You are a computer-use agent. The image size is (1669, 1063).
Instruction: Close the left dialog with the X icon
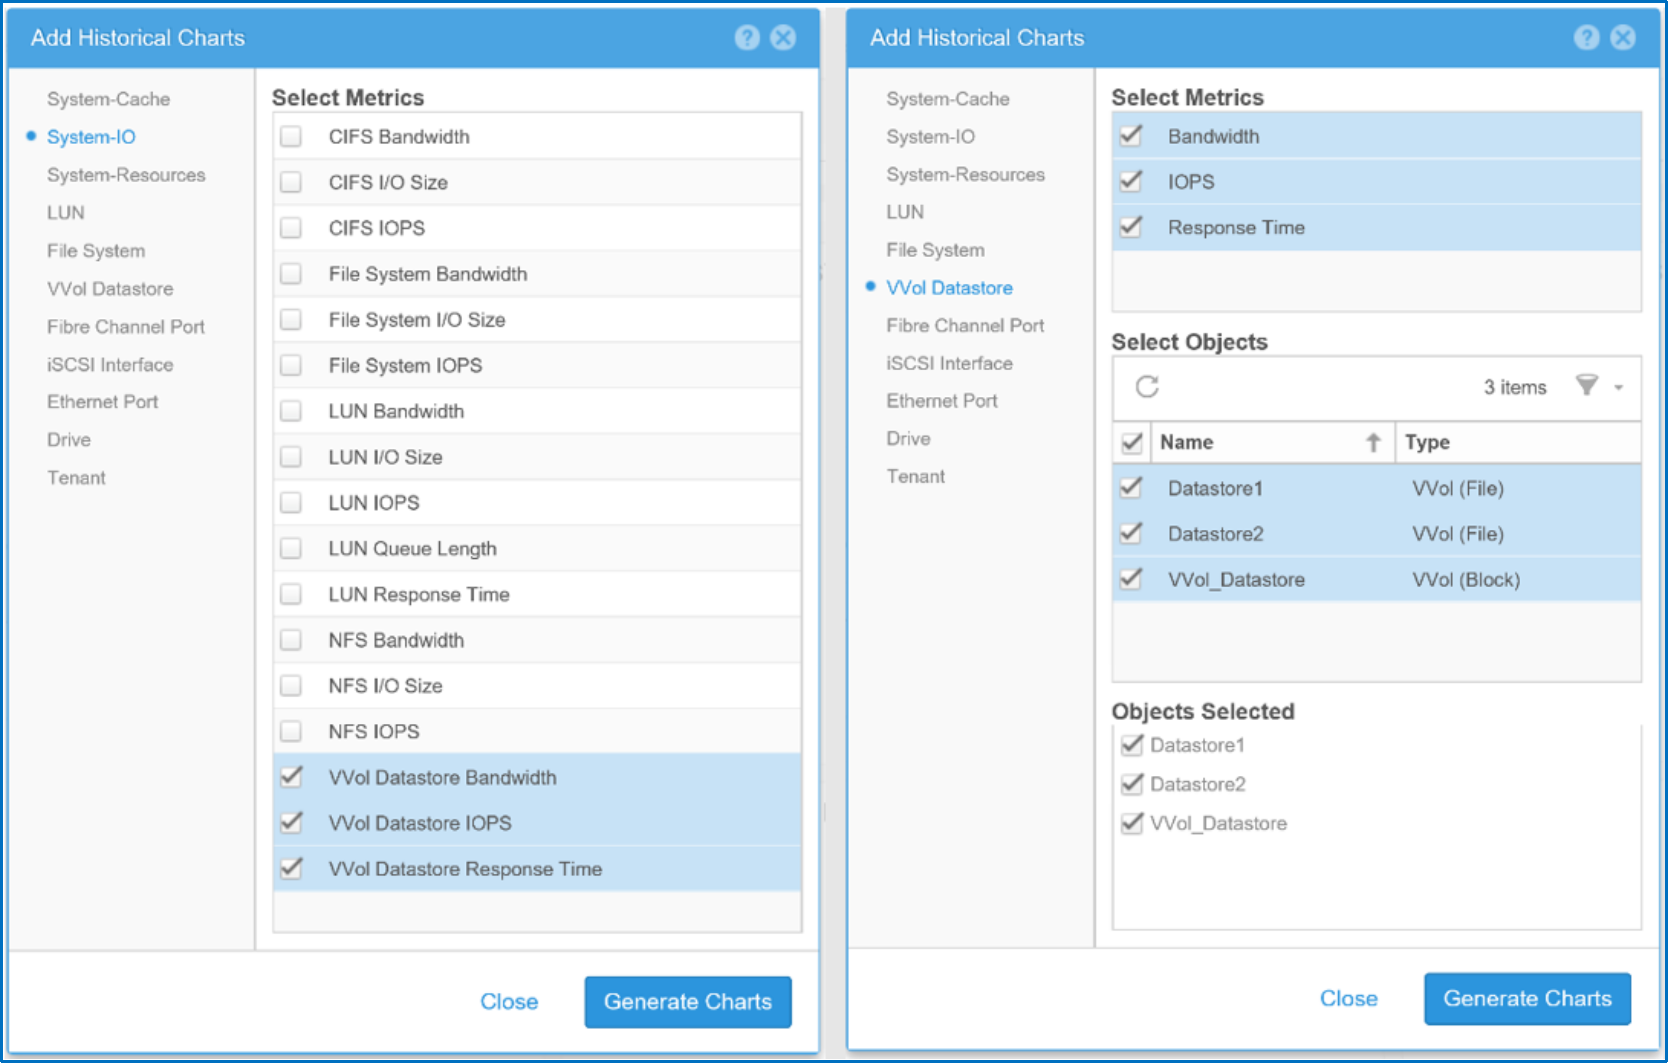(x=784, y=38)
